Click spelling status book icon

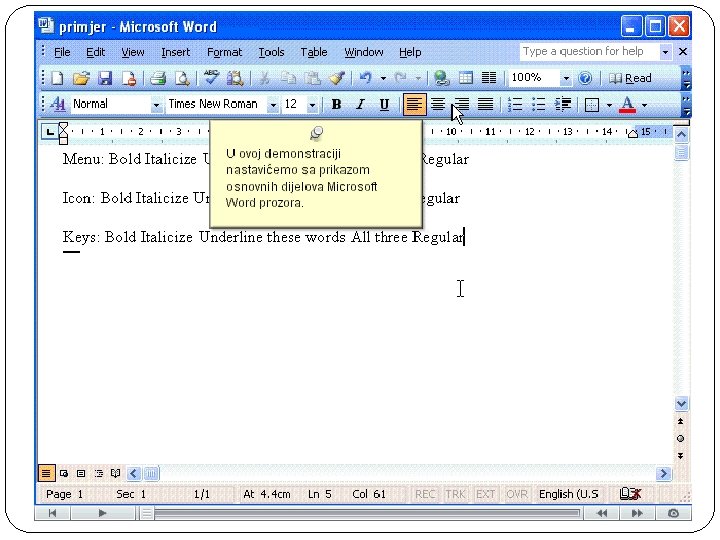630,494
